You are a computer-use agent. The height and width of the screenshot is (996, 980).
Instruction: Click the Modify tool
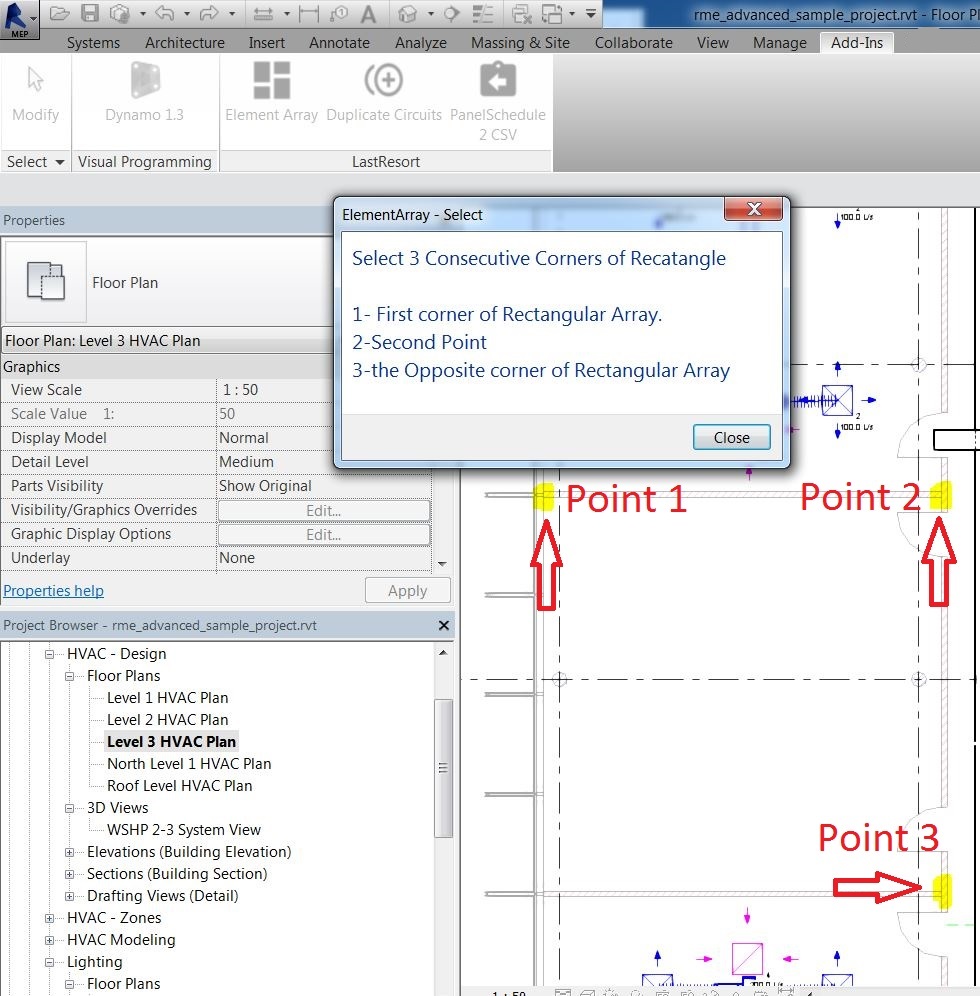pos(36,95)
